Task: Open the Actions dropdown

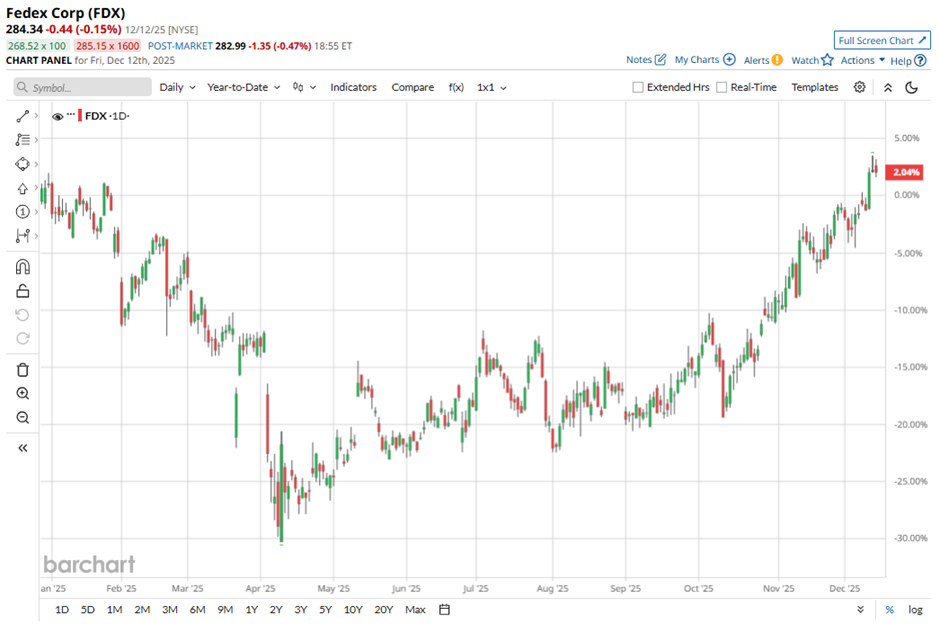Action: pos(863,60)
